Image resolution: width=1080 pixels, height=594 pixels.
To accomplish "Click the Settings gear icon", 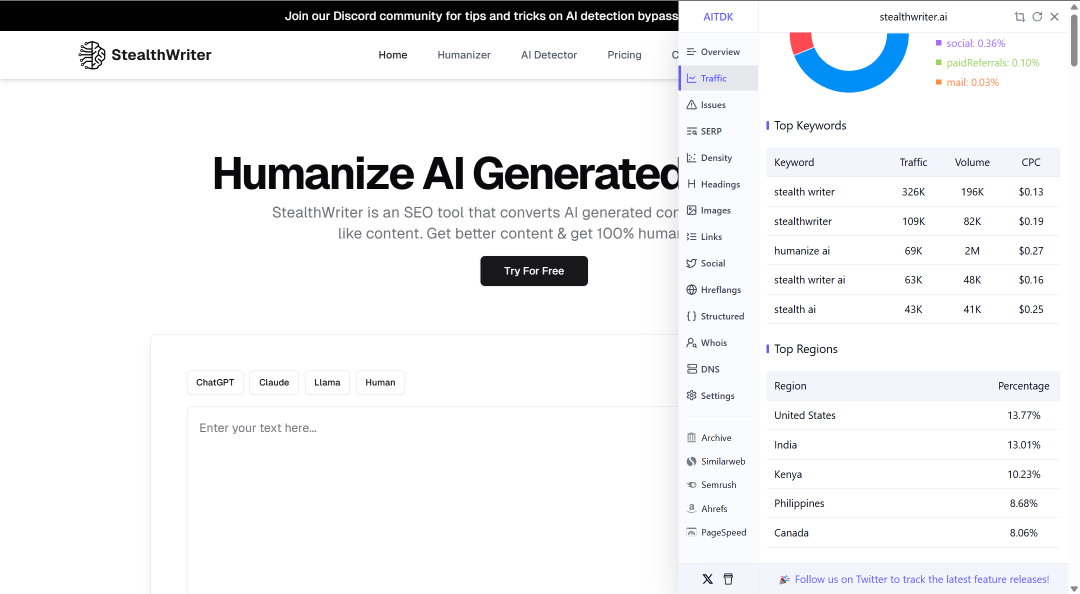I will tap(692, 396).
